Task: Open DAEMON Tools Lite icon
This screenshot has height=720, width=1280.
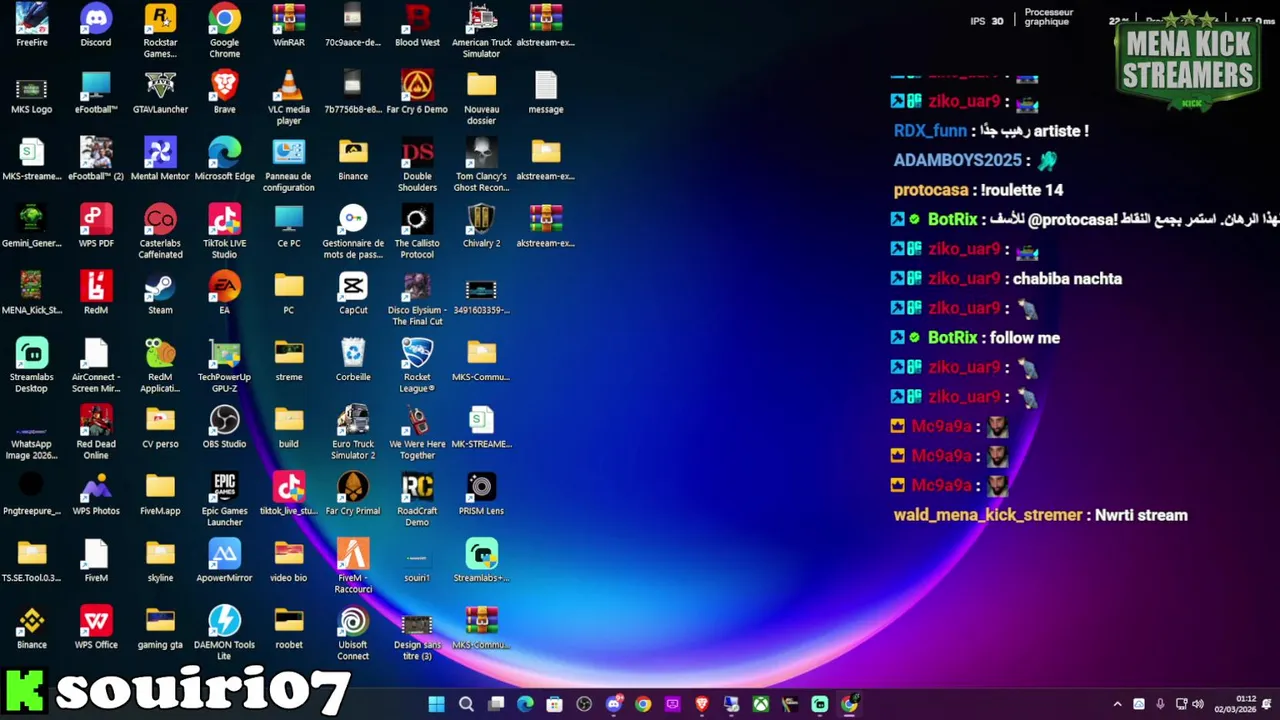Action: [224, 633]
